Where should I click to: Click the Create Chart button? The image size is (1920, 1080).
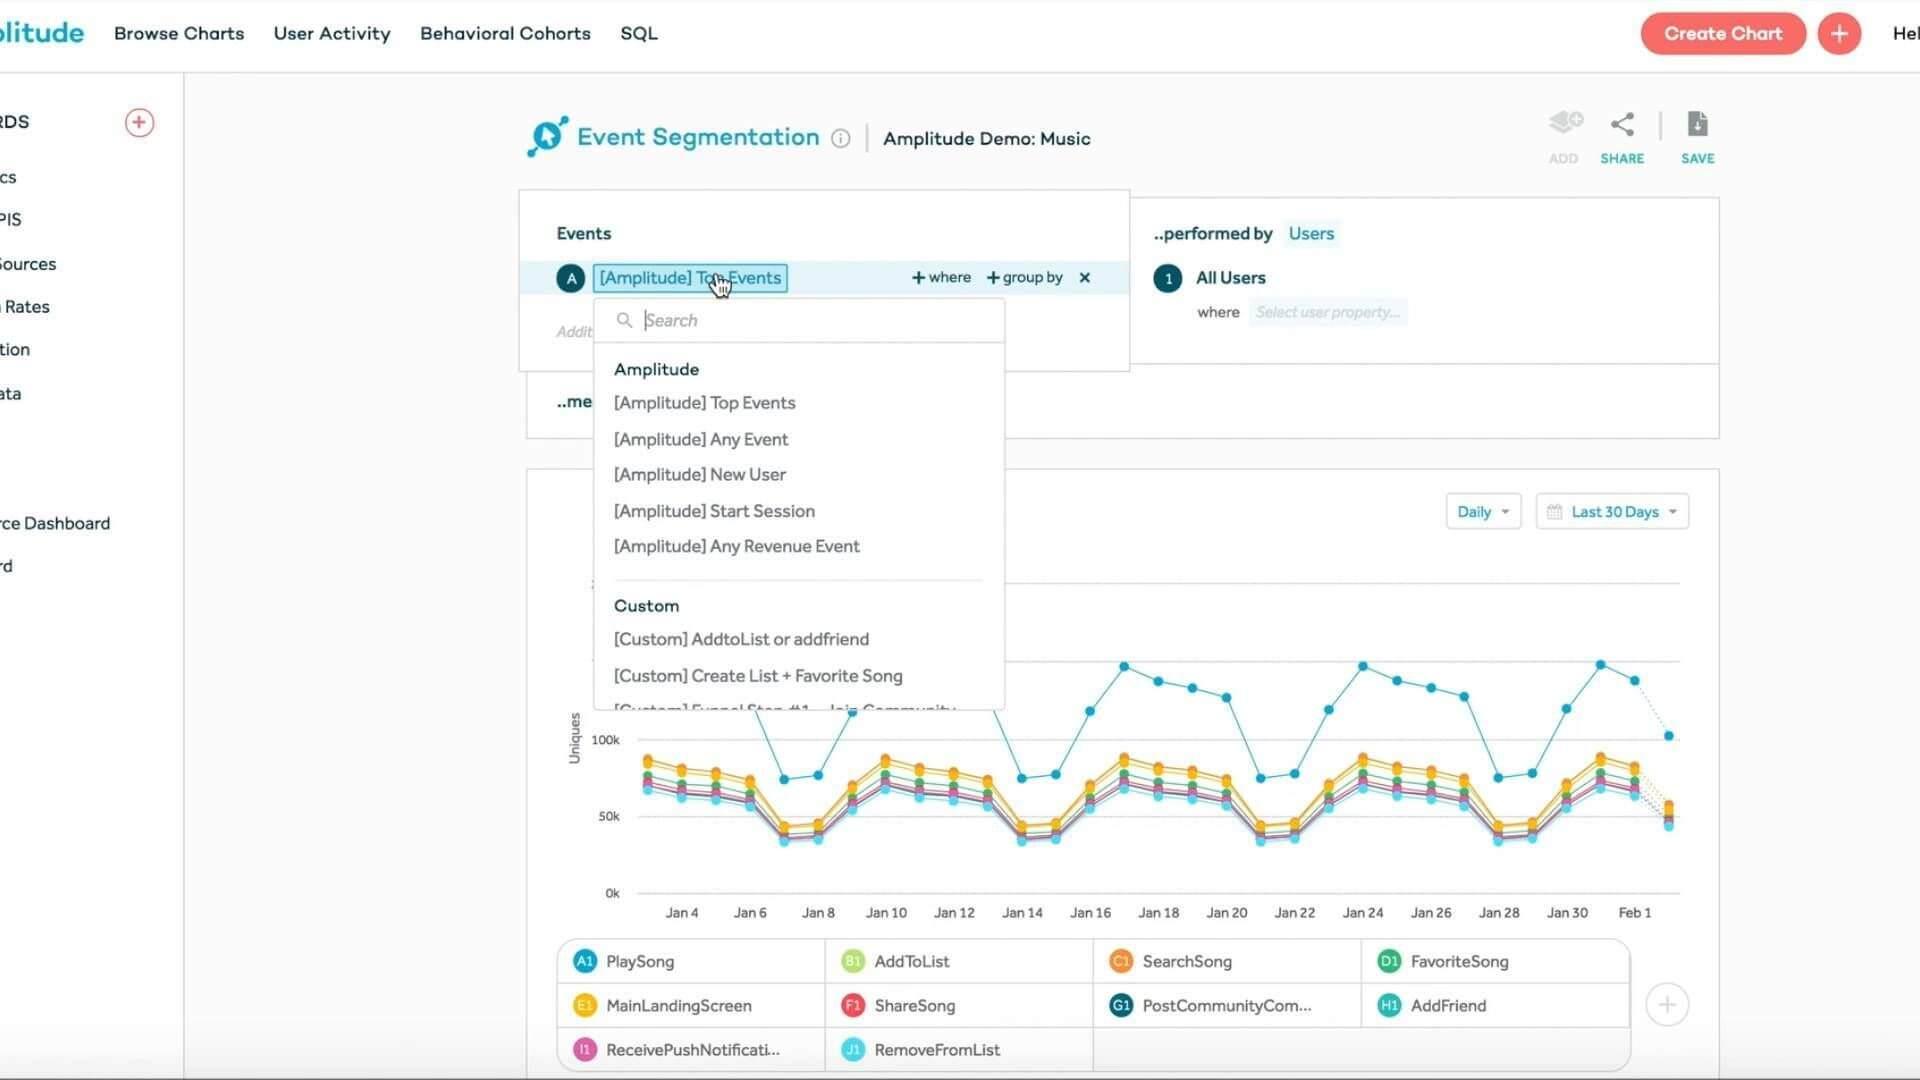coord(1723,34)
